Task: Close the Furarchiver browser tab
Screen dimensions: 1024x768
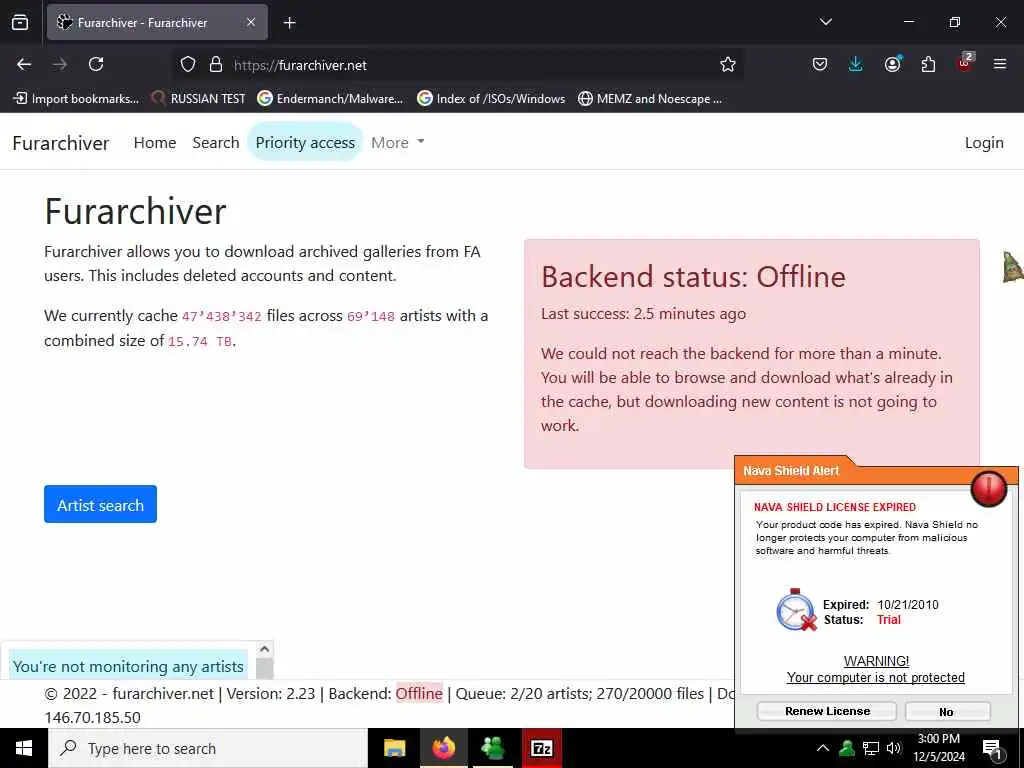Action: (251, 22)
